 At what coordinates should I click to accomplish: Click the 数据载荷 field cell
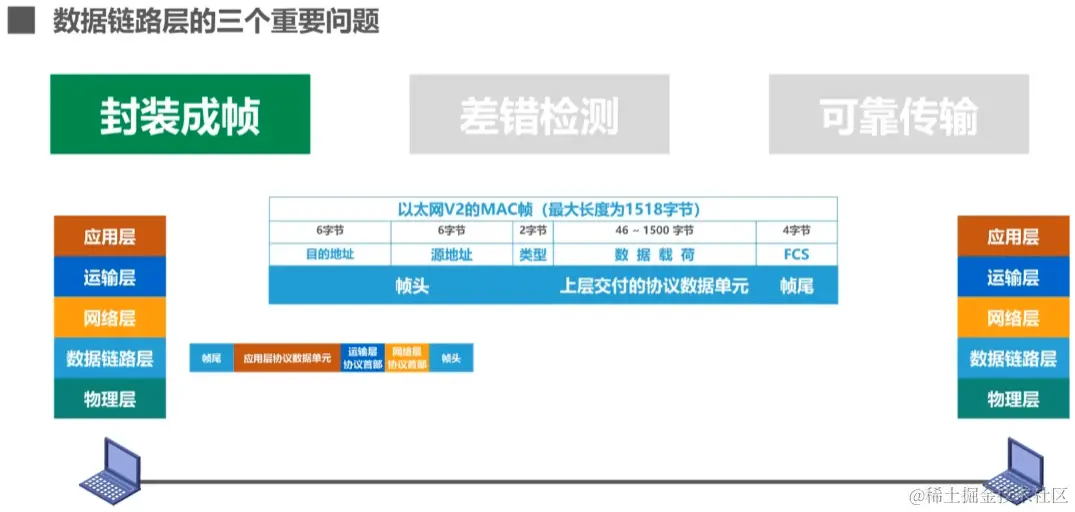pyautogui.click(x=655, y=254)
